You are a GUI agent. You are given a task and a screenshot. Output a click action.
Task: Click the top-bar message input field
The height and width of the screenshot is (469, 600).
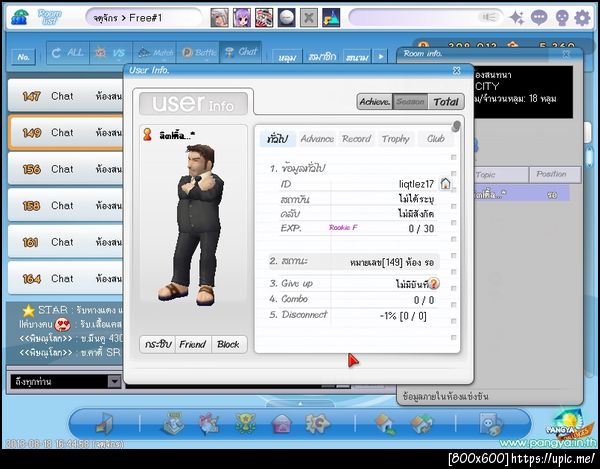click(x=426, y=18)
